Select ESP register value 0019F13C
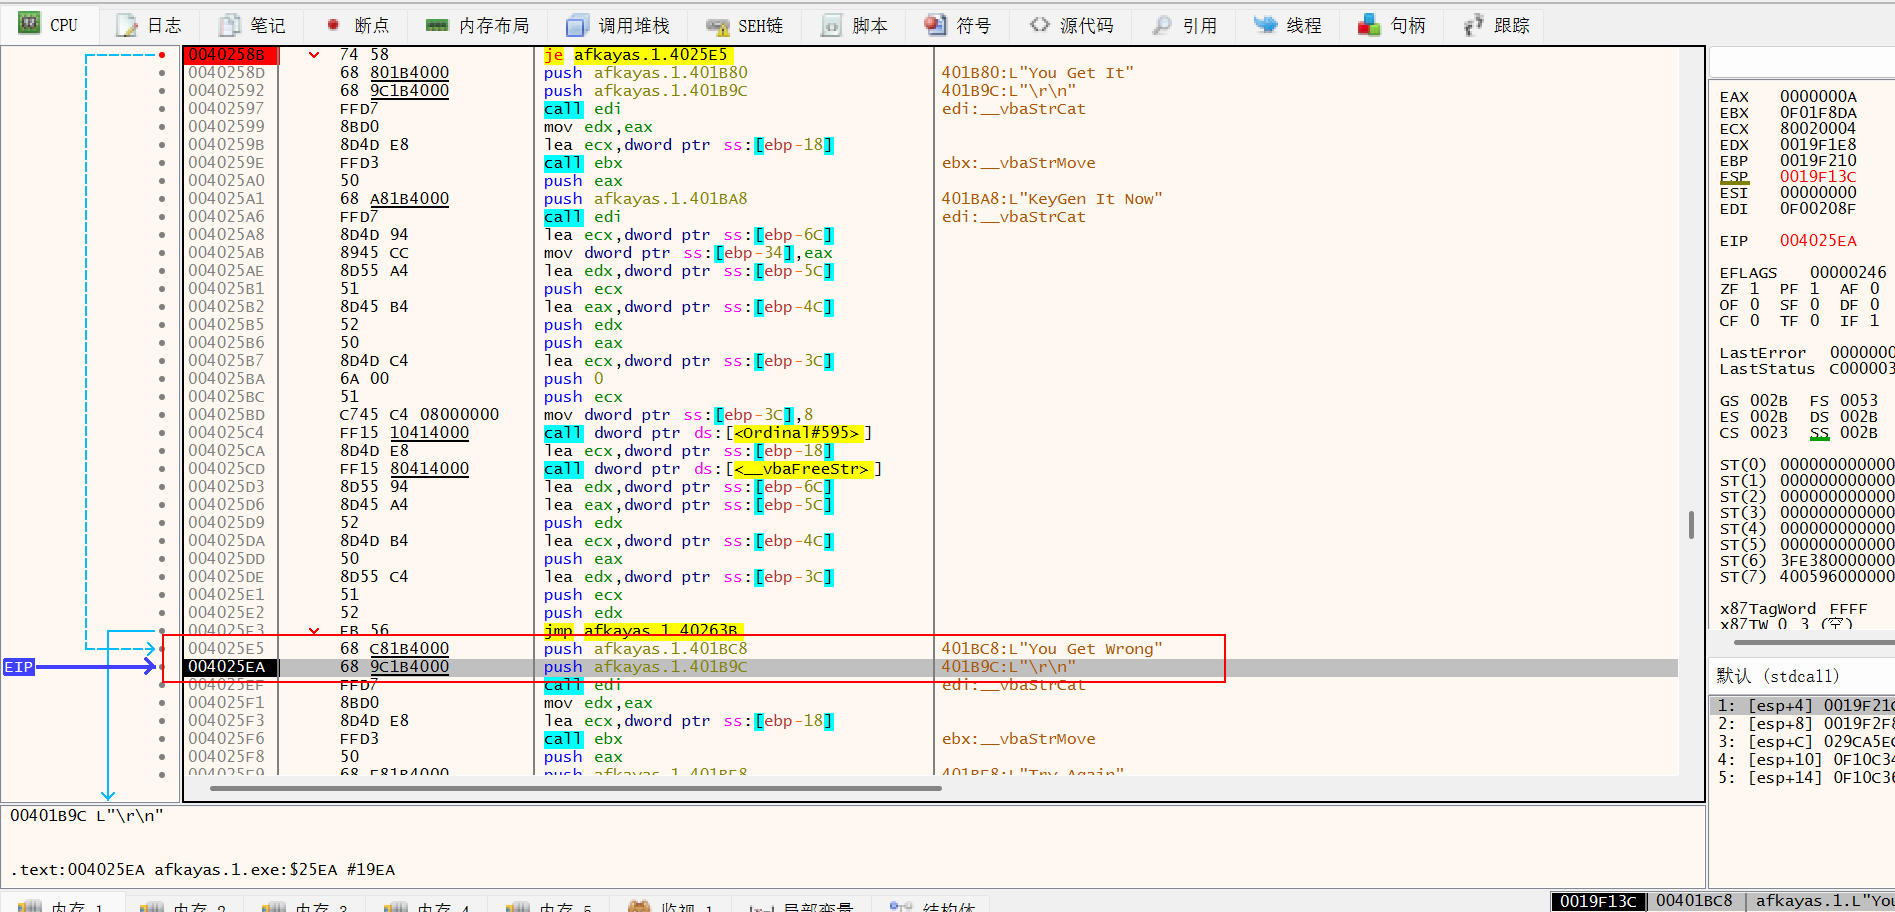Viewport: 1895px width, 912px height. coord(1818,176)
